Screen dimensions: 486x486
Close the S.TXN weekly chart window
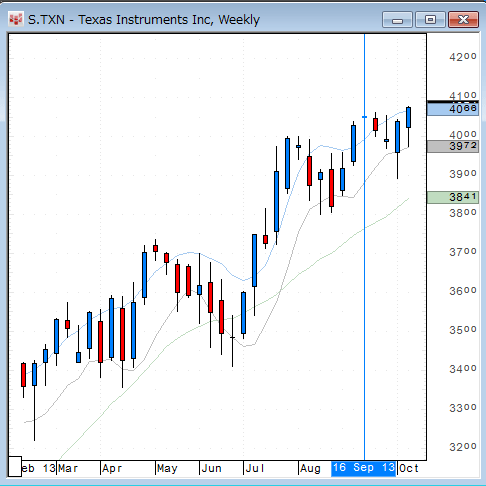[463, 20]
